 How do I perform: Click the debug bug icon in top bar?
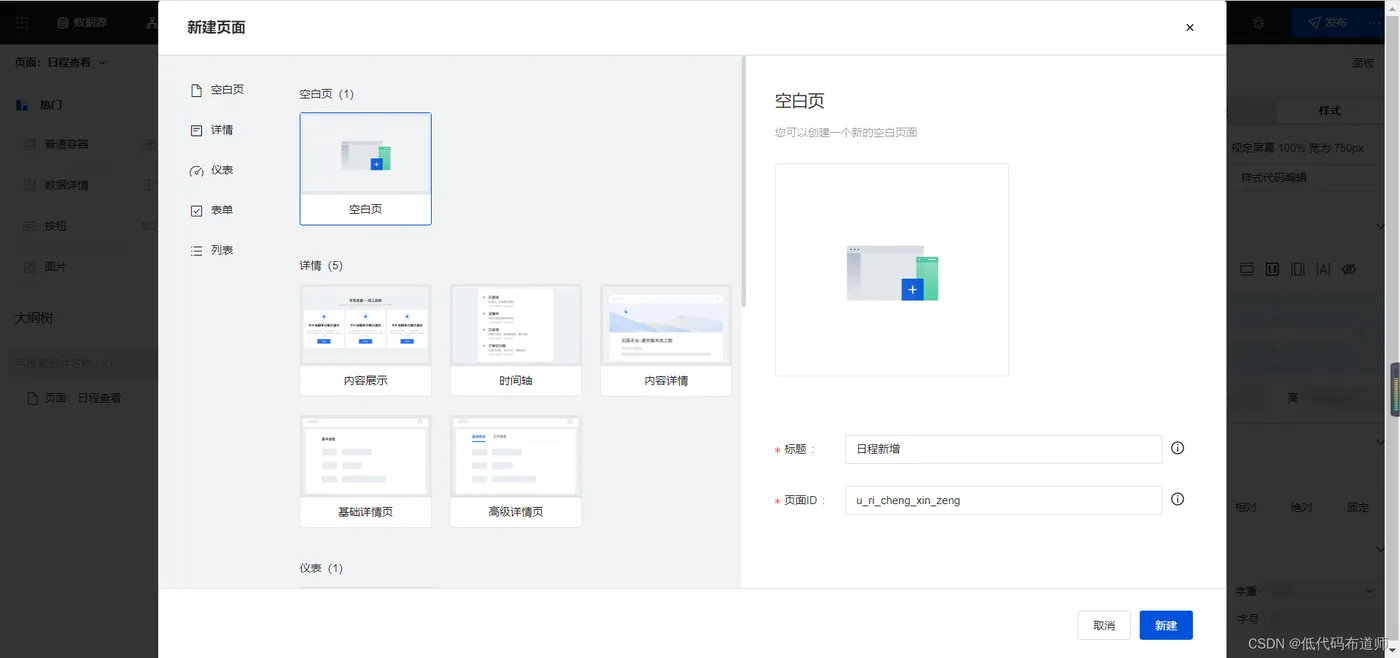point(1258,22)
